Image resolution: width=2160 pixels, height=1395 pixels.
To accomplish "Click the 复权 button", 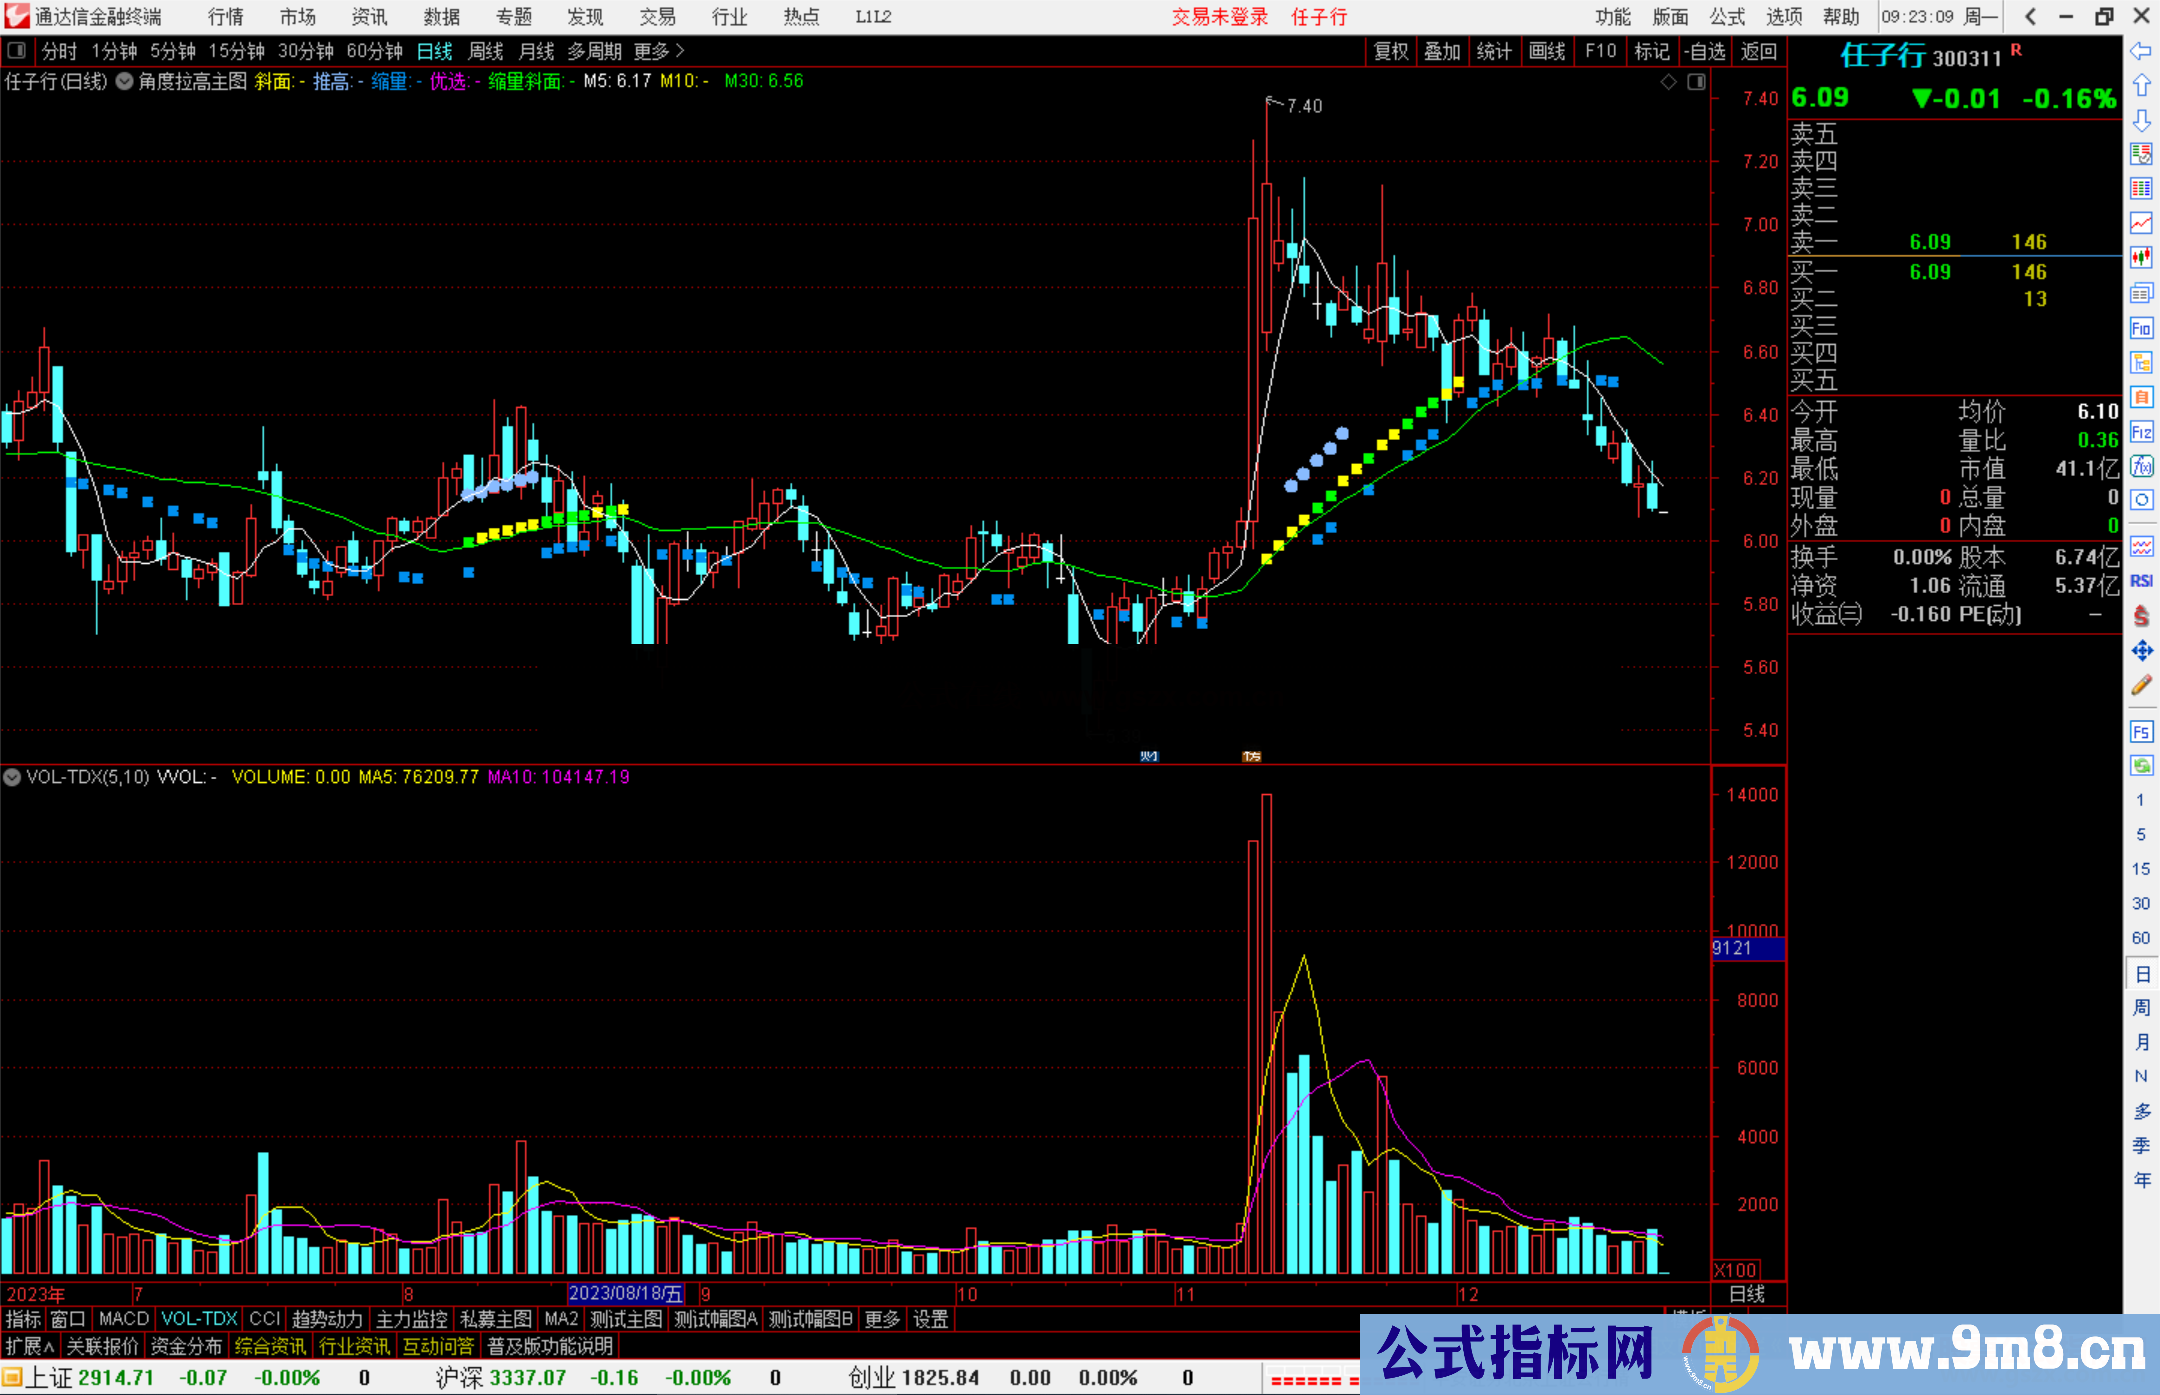I will tap(1390, 51).
